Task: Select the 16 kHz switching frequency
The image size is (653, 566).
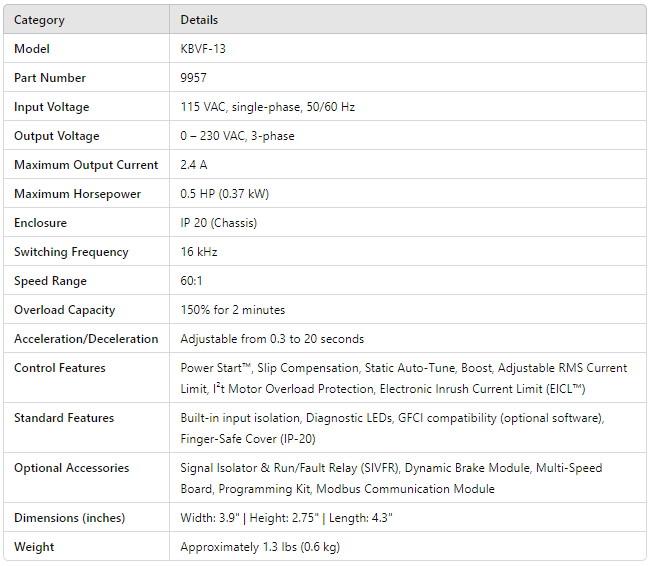Action: coord(198,252)
